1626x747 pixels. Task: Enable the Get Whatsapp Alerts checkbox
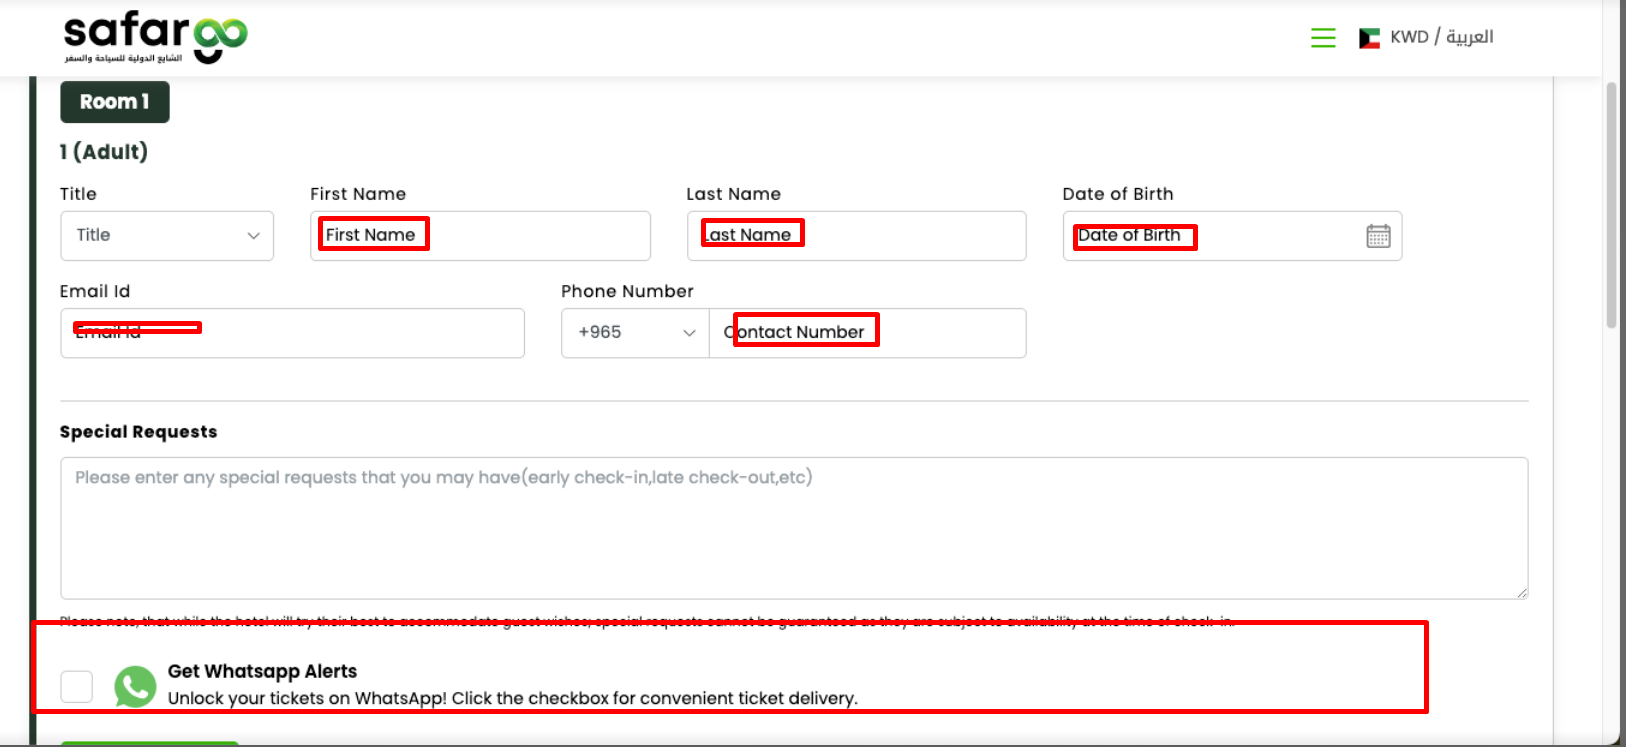coord(77,686)
